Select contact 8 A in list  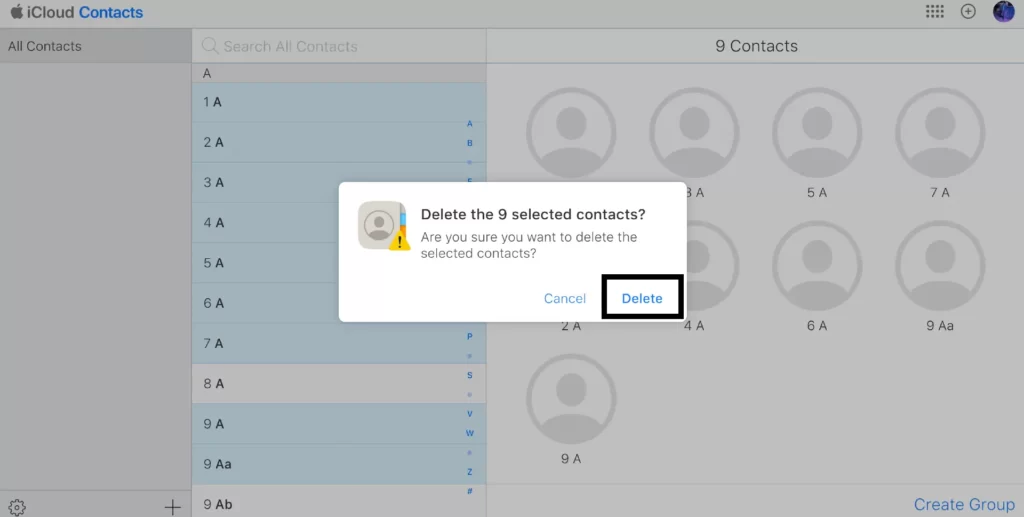[339, 384]
